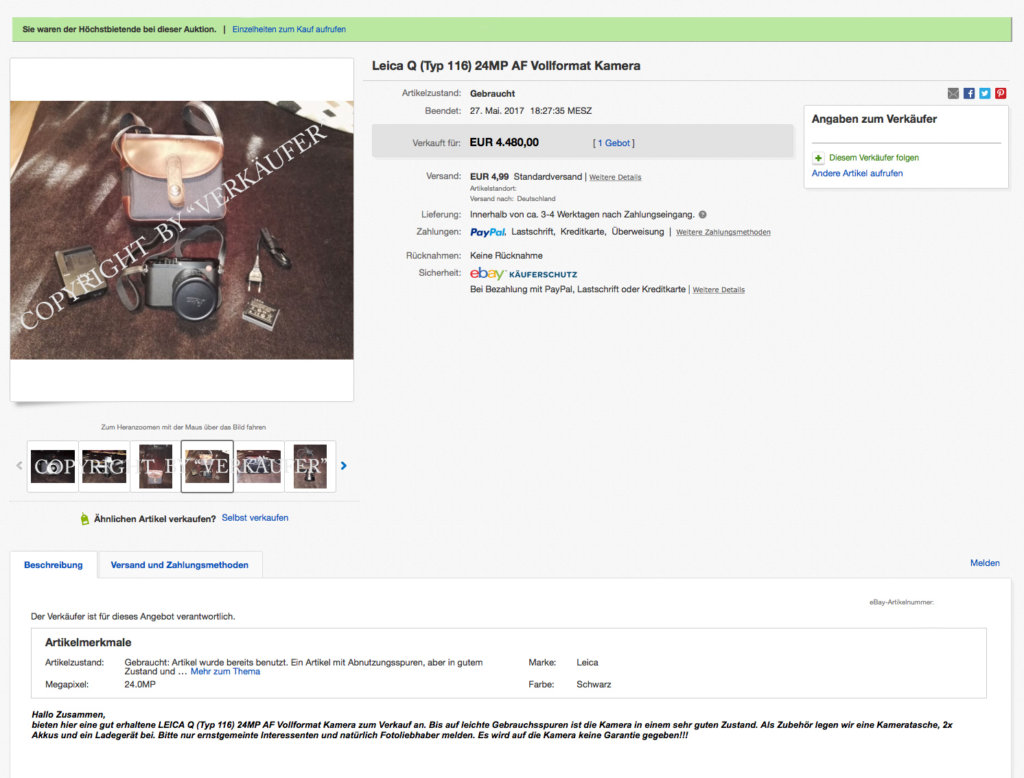Screen dimensions: 1024x778
Task: Click the green sell tag icon
Action: [x=84, y=519]
